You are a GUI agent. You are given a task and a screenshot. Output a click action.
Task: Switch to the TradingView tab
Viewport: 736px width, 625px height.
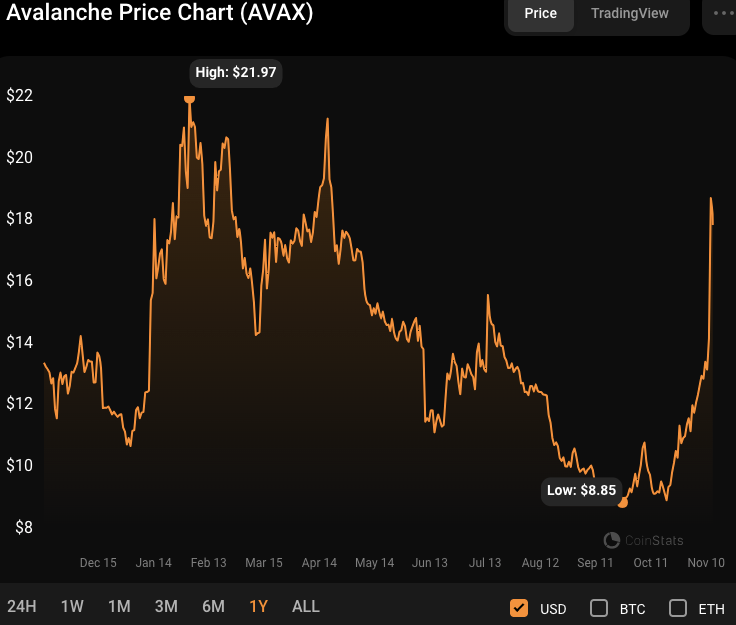pos(629,14)
